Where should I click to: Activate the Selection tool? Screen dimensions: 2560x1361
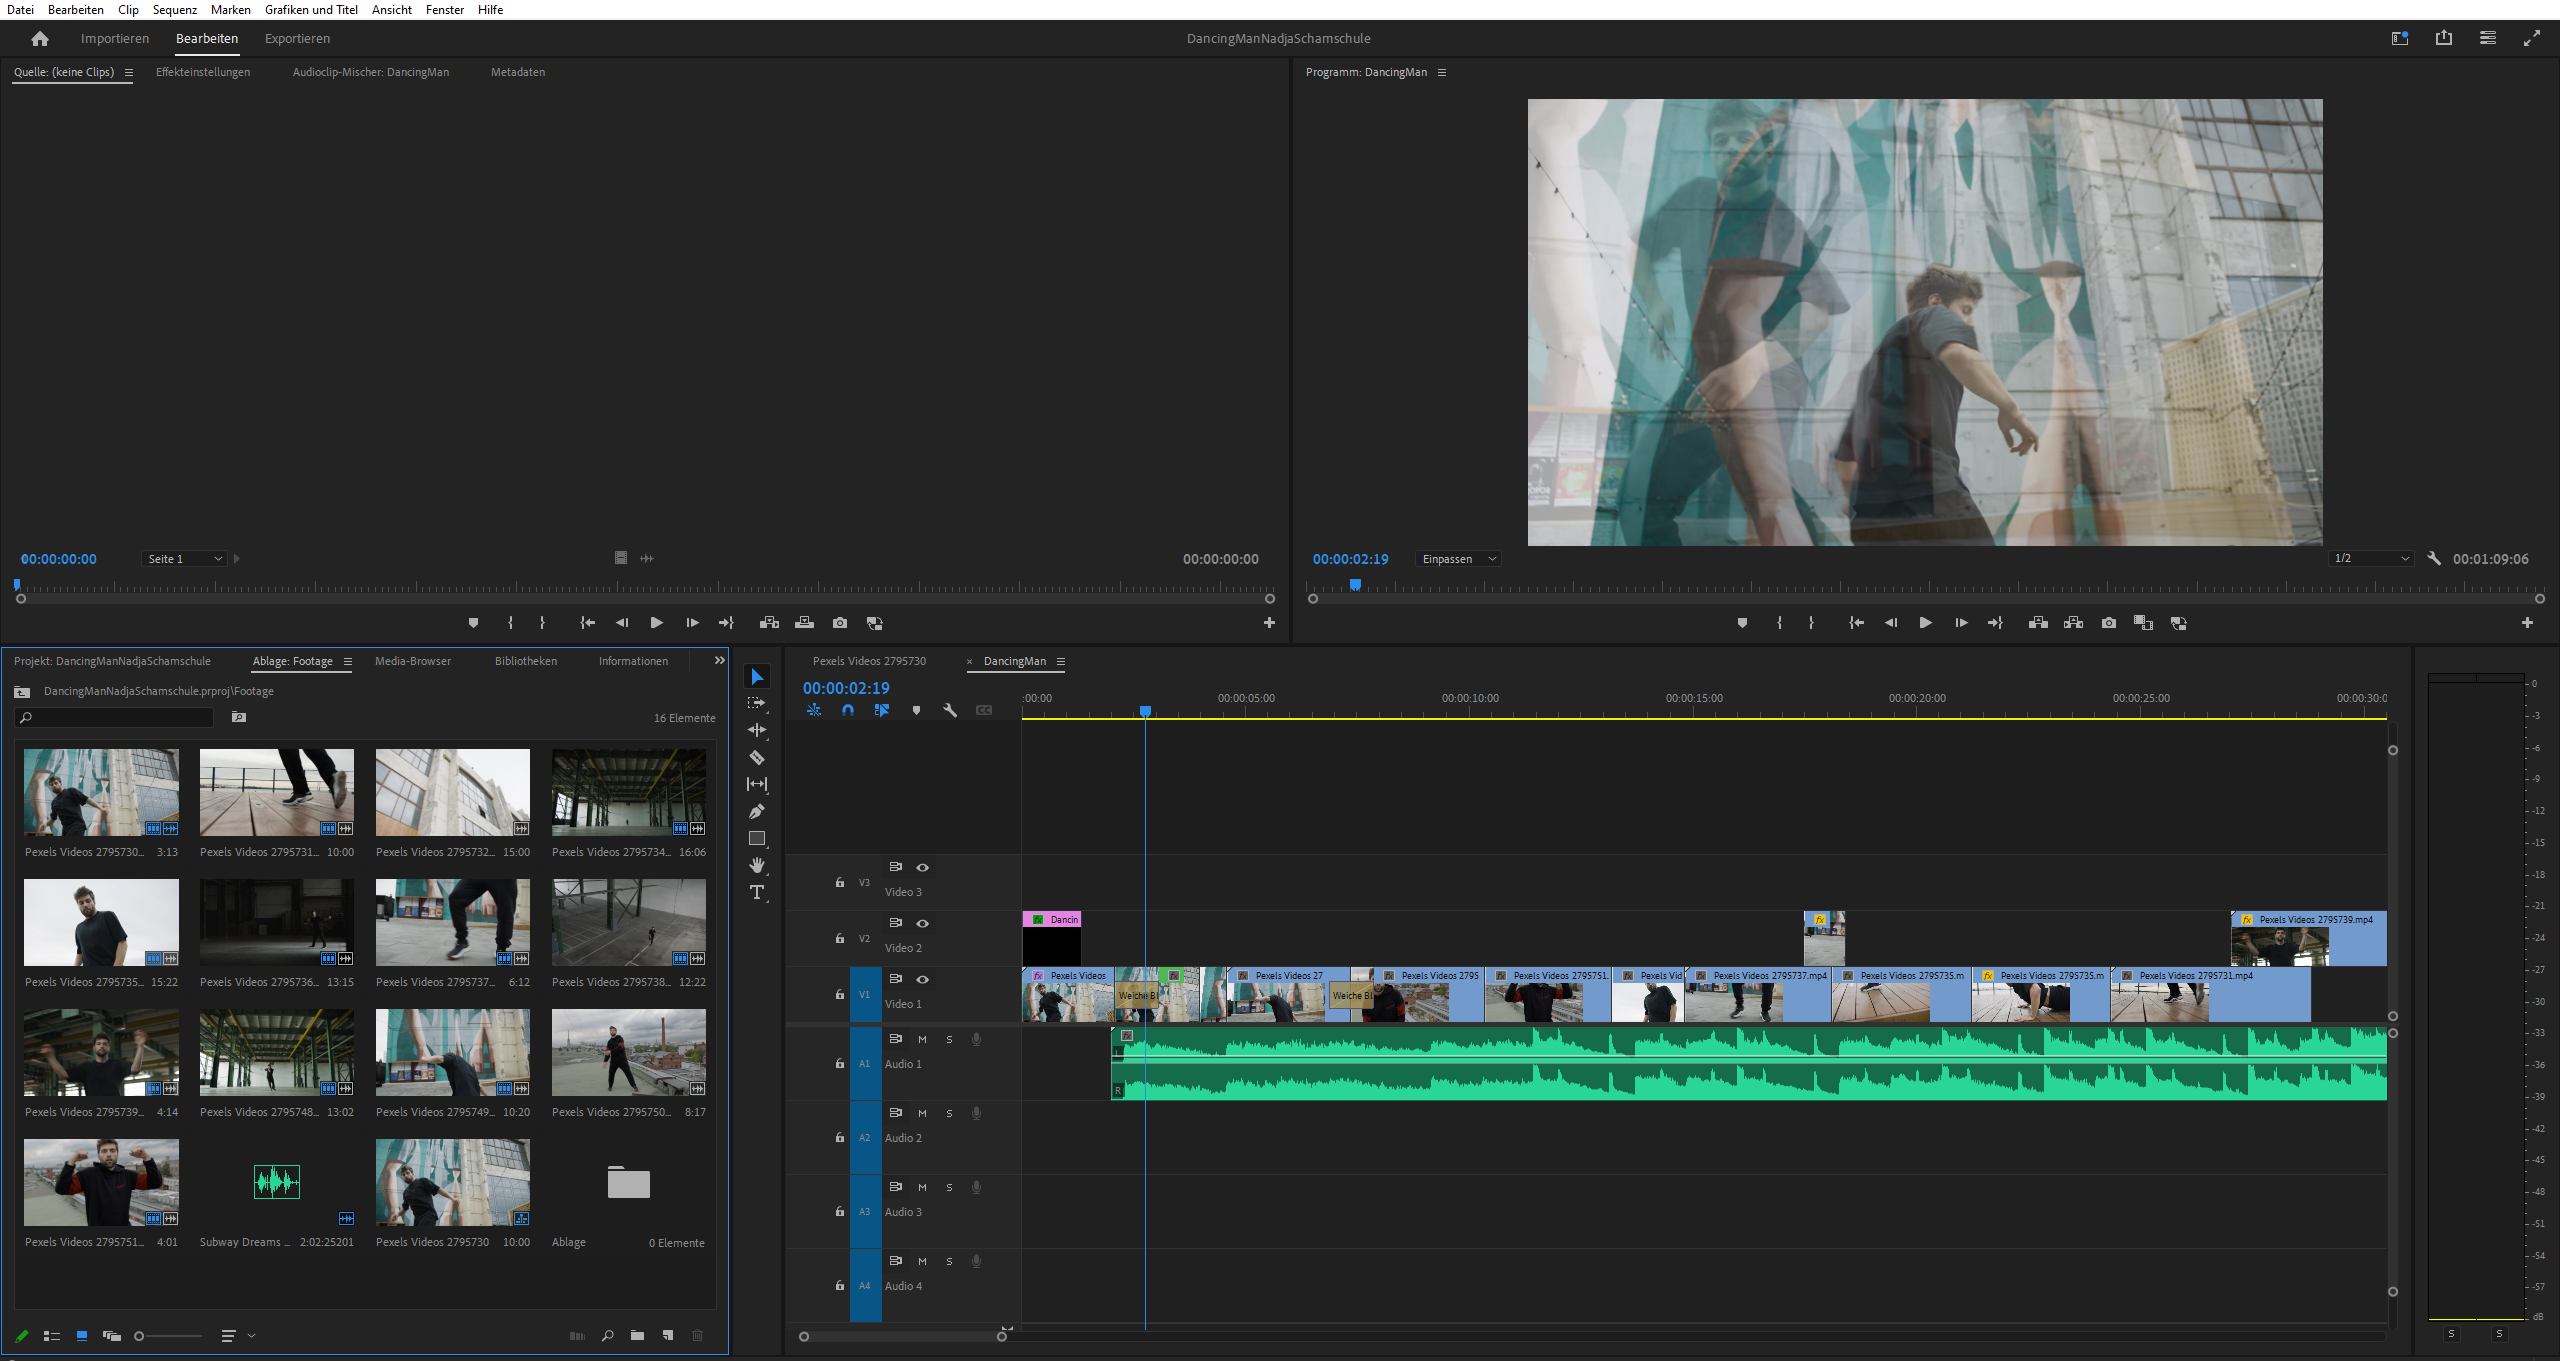(757, 677)
